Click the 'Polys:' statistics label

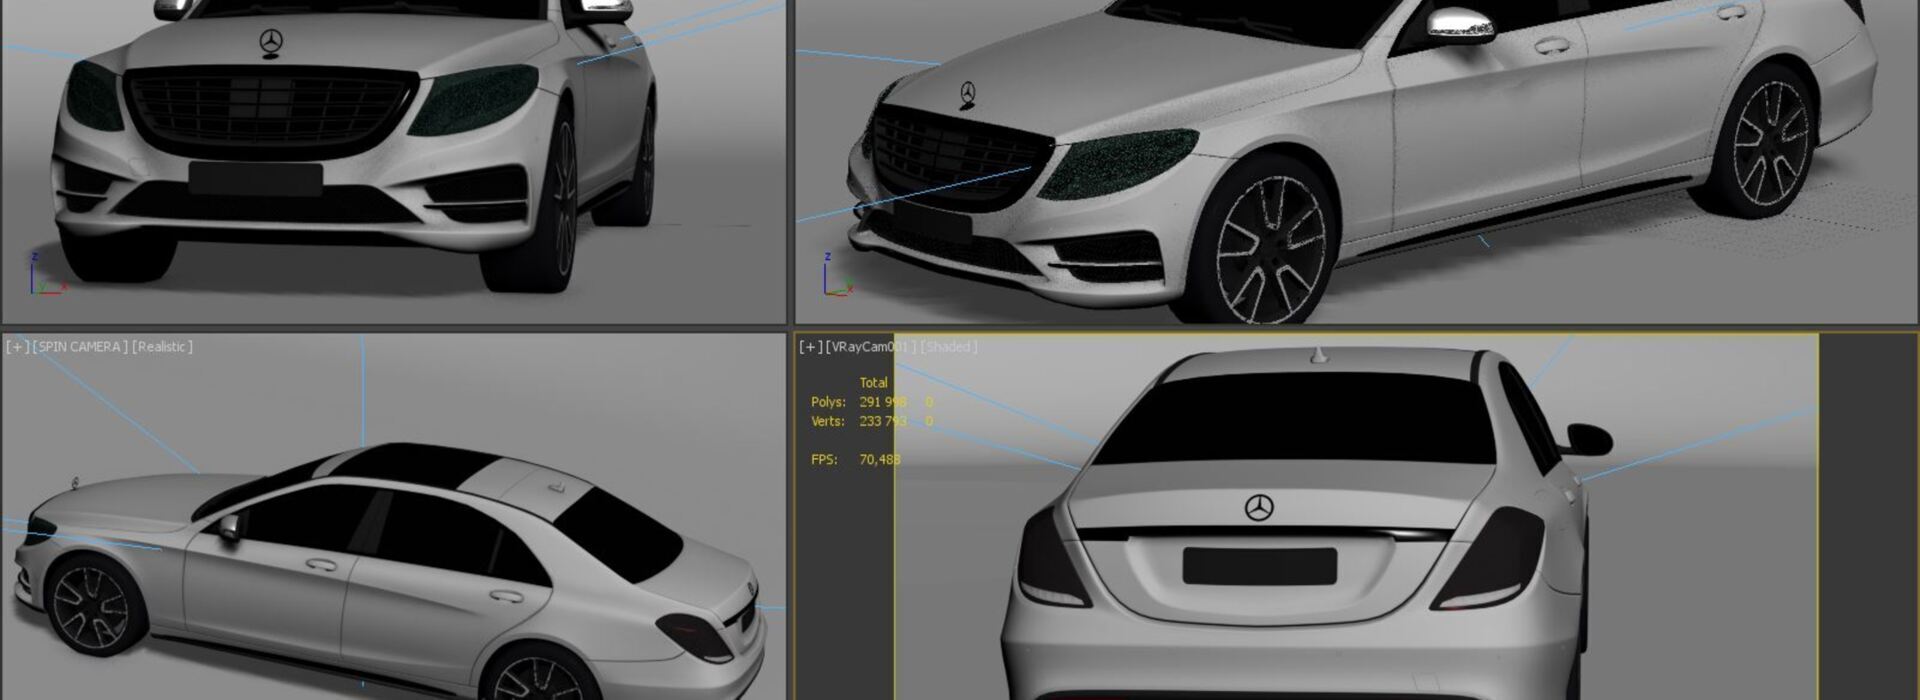click(828, 402)
